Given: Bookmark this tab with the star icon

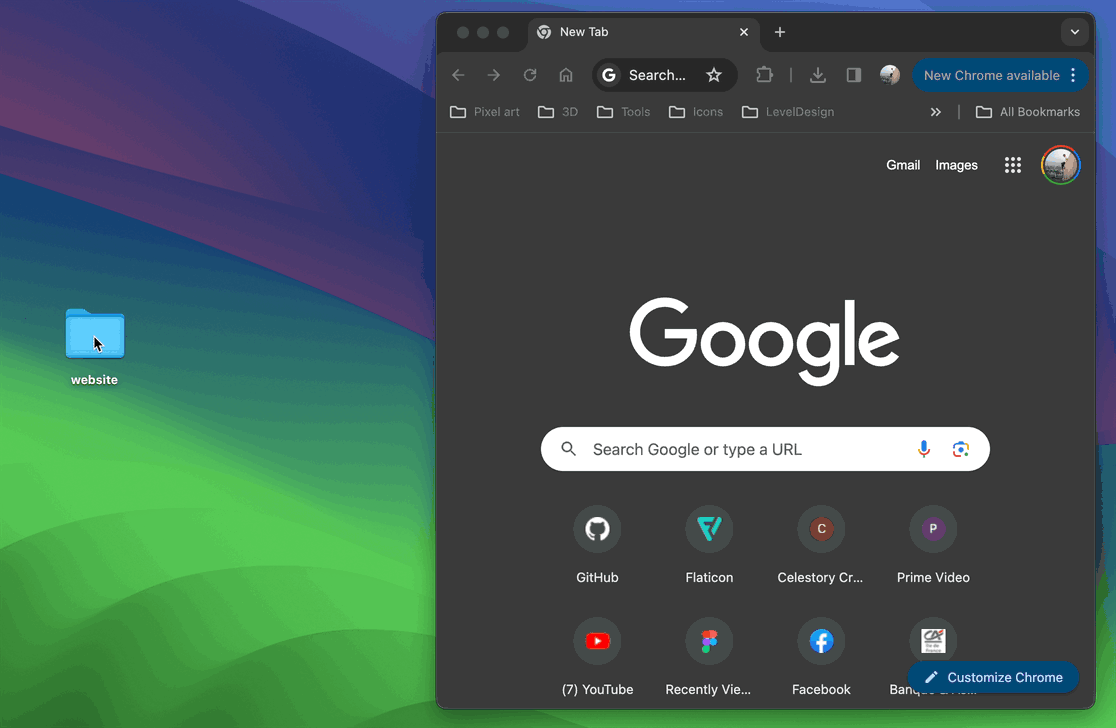Looking at the screenshot, I should pos(714,75).
